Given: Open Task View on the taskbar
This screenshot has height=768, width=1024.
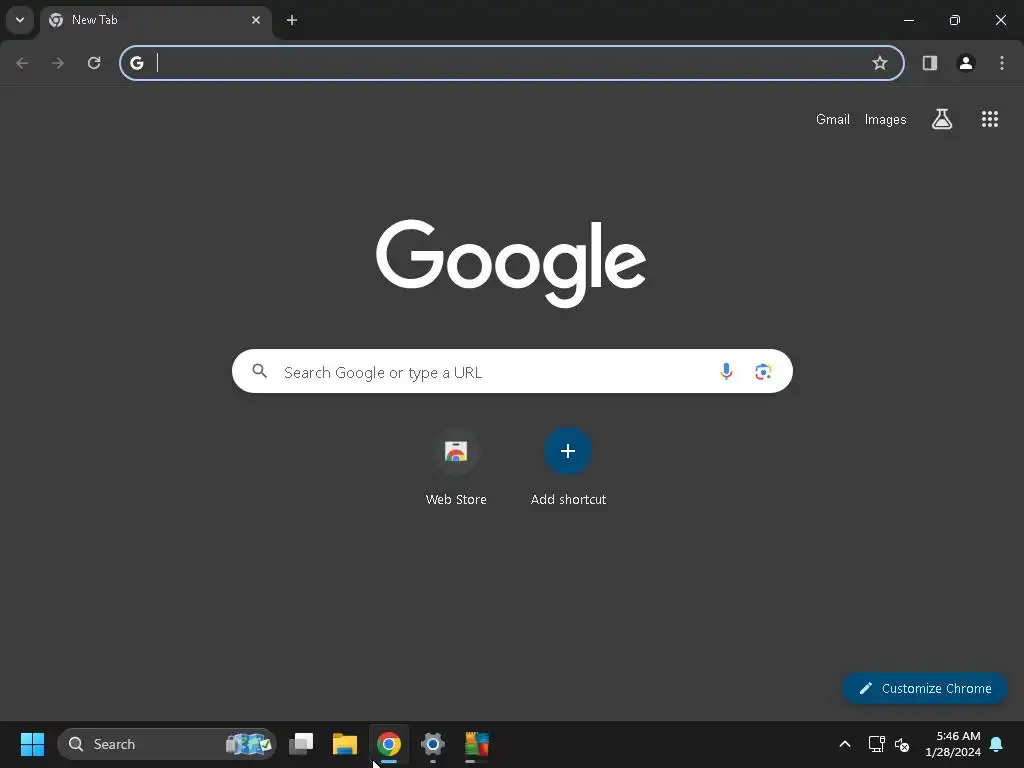Looking at the screenshot, I should coord(301,744).
